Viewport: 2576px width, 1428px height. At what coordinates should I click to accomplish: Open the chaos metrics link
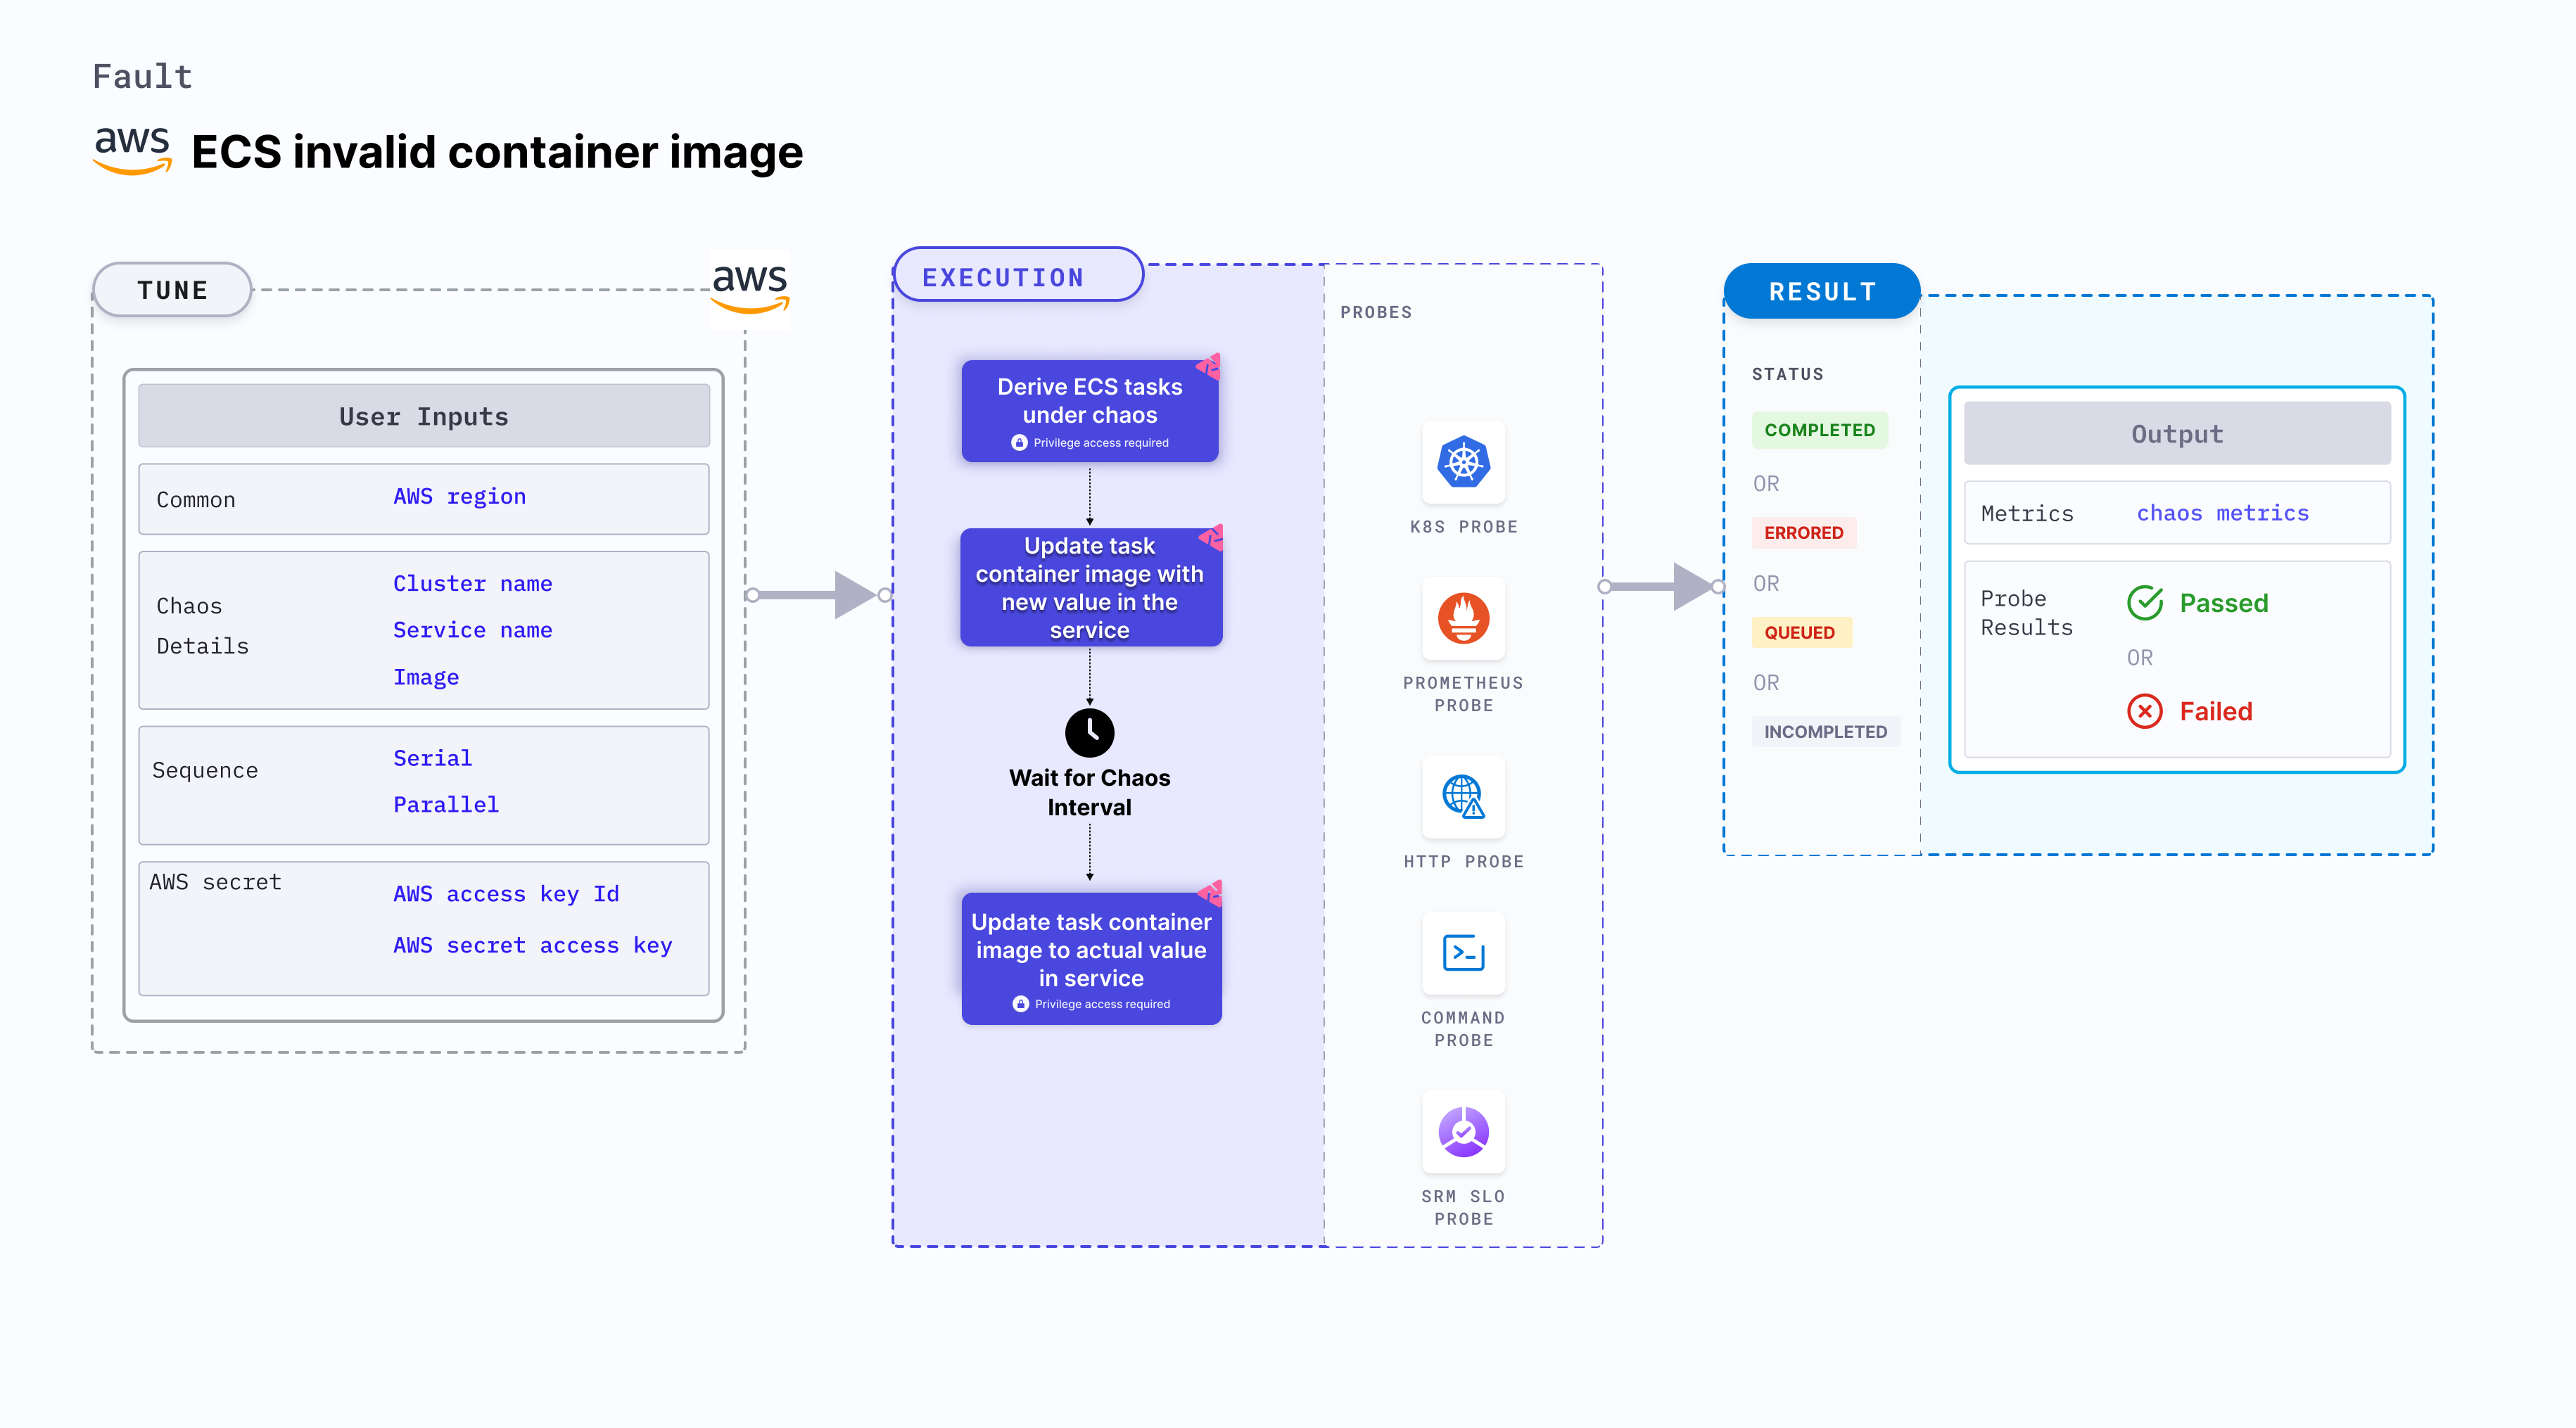point(2222,512)
